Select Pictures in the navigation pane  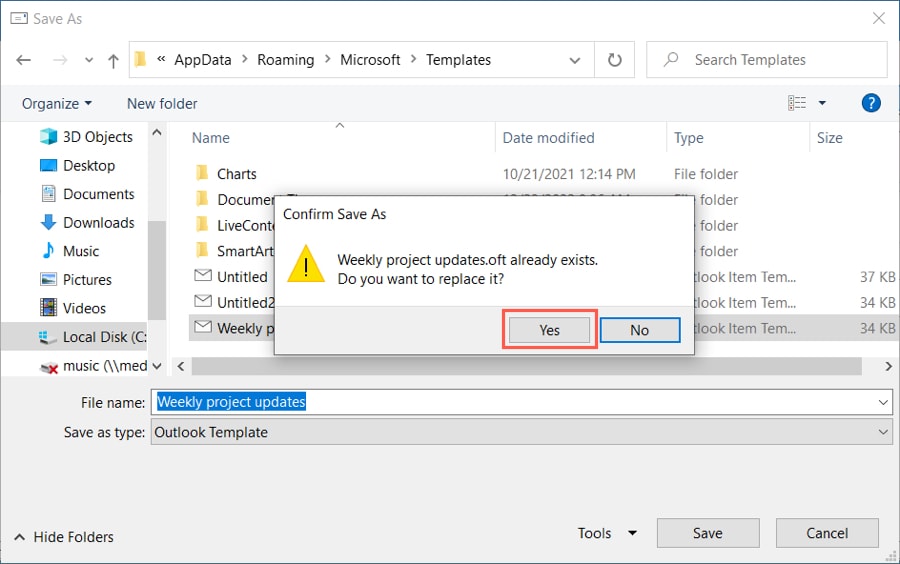click(76, 279)
